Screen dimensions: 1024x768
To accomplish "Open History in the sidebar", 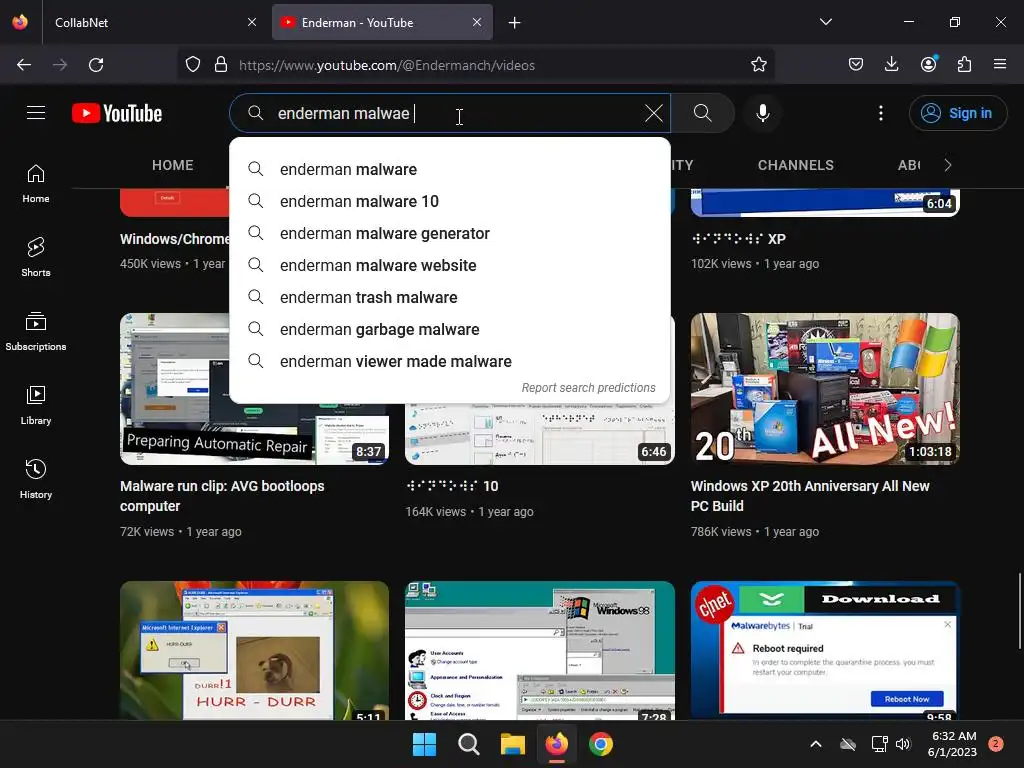I will (36, 479).
